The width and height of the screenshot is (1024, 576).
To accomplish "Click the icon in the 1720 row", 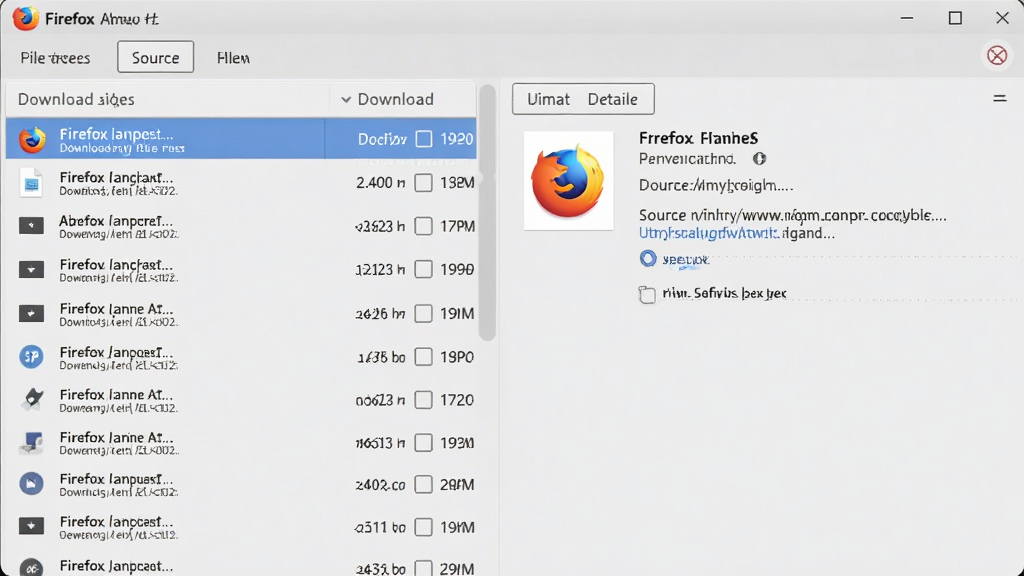I will [31, 400].
